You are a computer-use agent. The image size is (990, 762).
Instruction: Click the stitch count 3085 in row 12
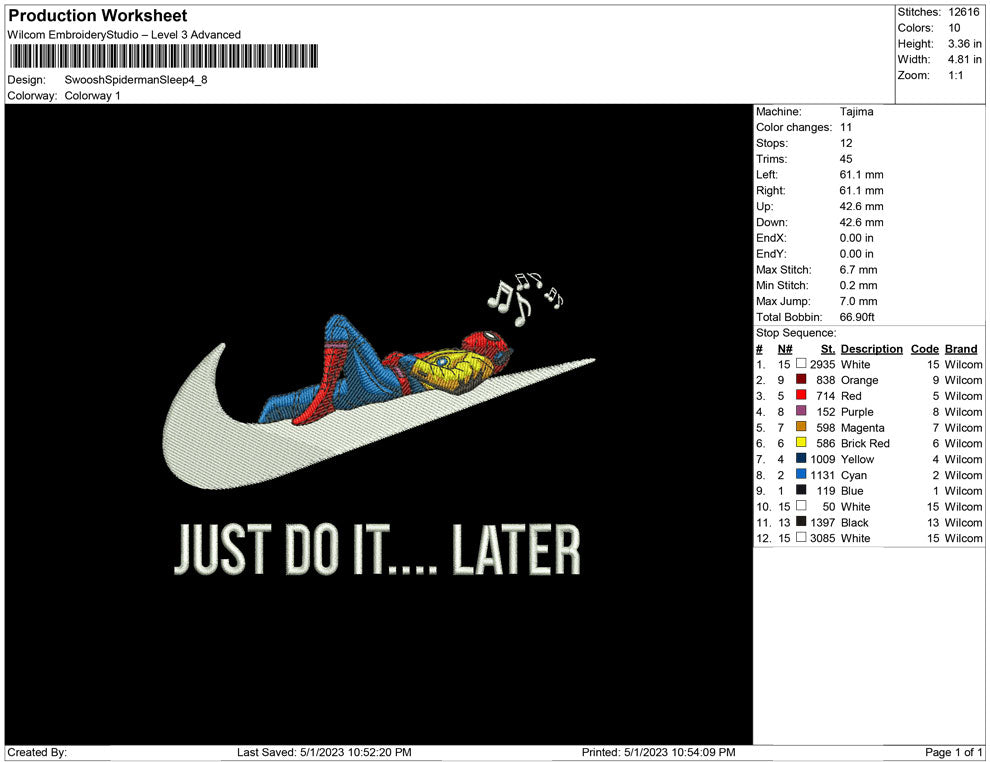pos(823,537)
